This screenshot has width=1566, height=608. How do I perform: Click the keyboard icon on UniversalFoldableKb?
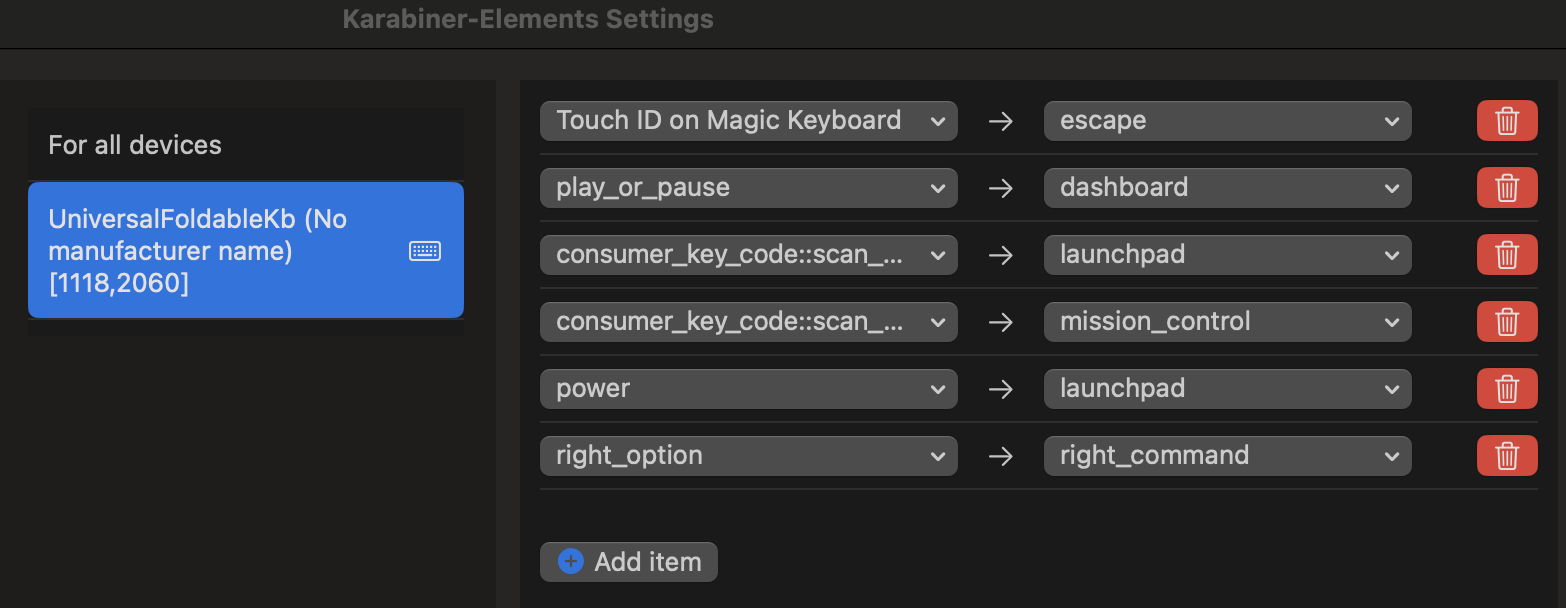click(425, 251)
